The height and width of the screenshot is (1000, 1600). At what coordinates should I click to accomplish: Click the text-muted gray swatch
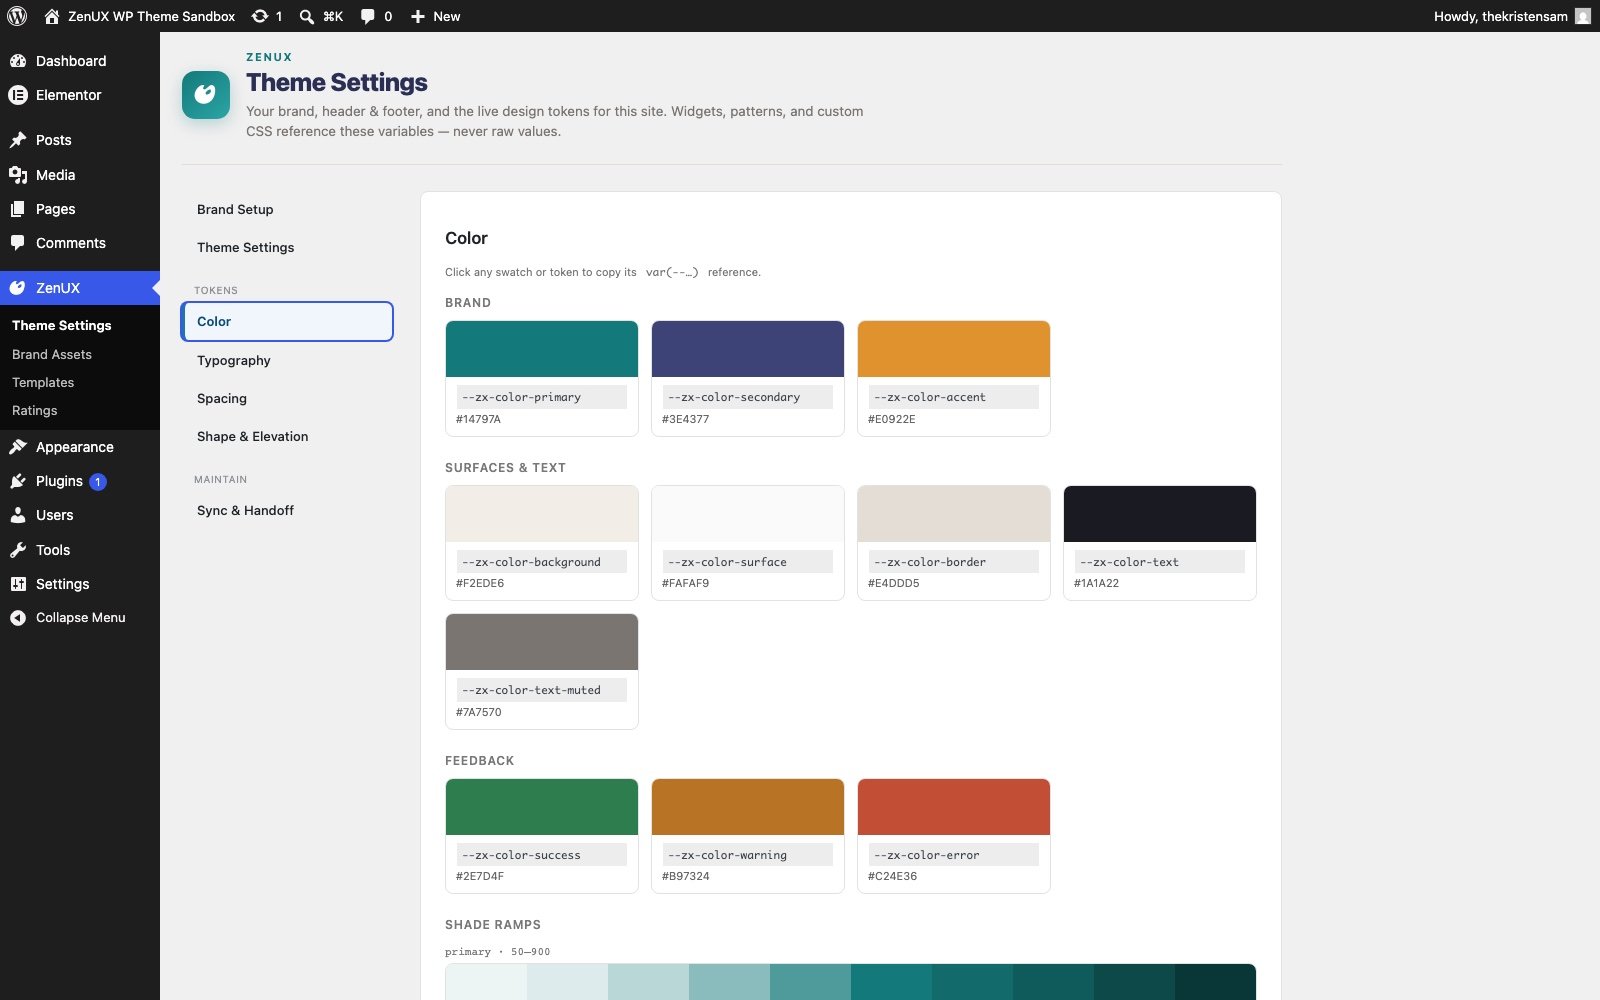[542, 642]
